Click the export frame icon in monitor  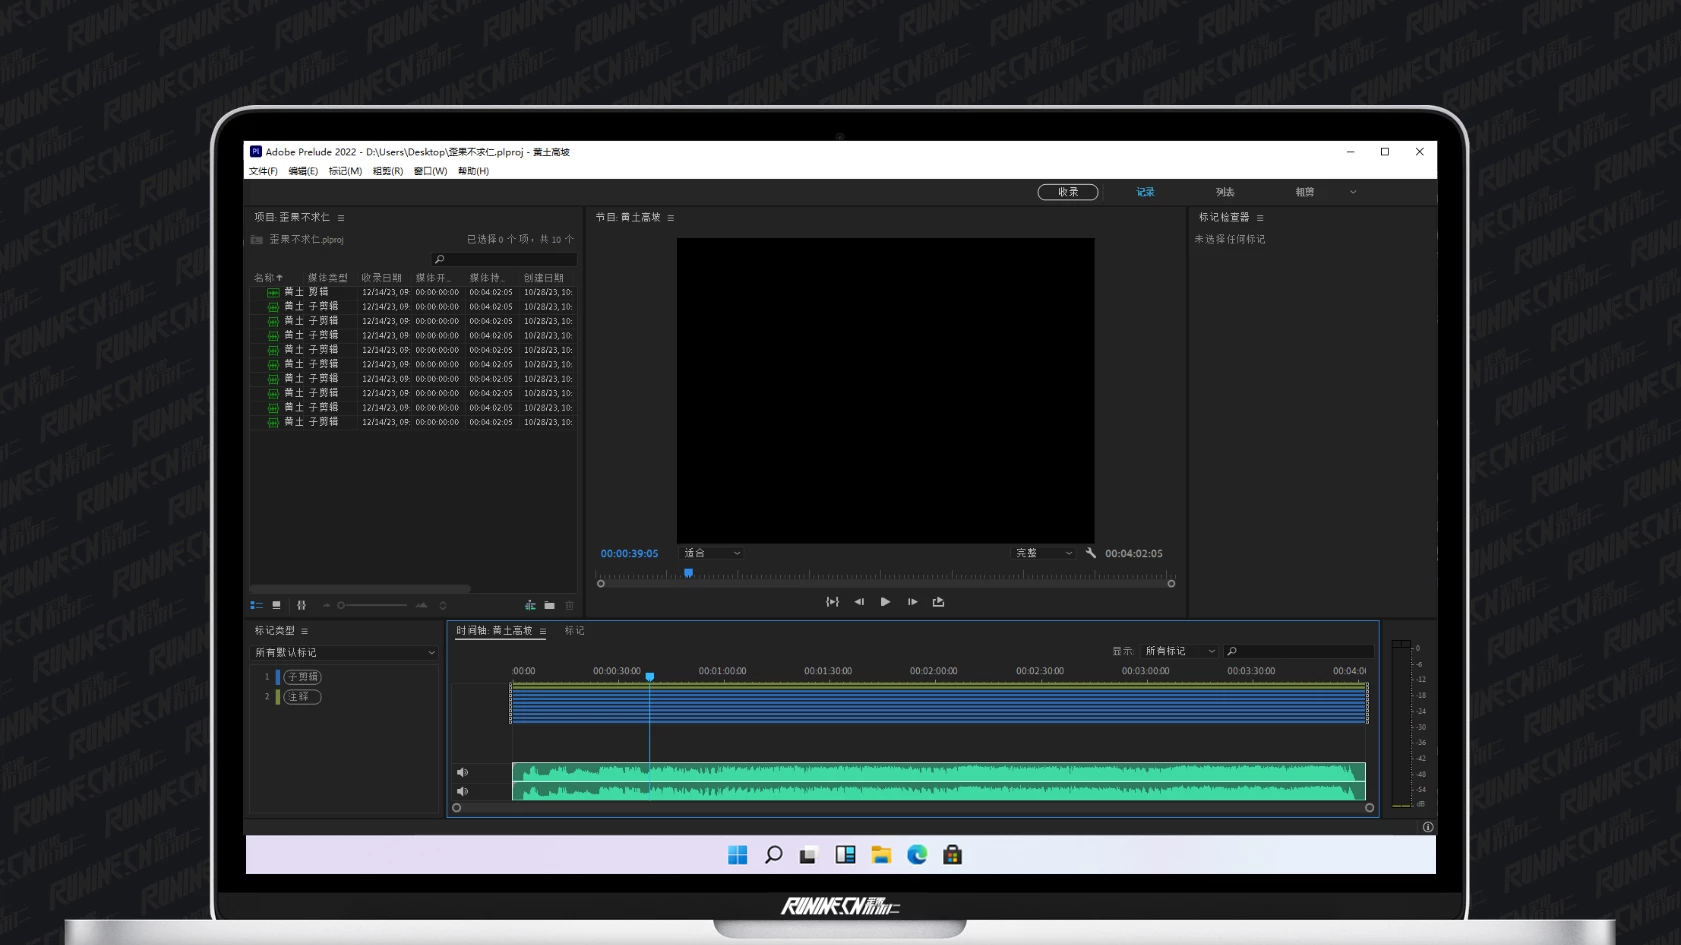point(938,602)
